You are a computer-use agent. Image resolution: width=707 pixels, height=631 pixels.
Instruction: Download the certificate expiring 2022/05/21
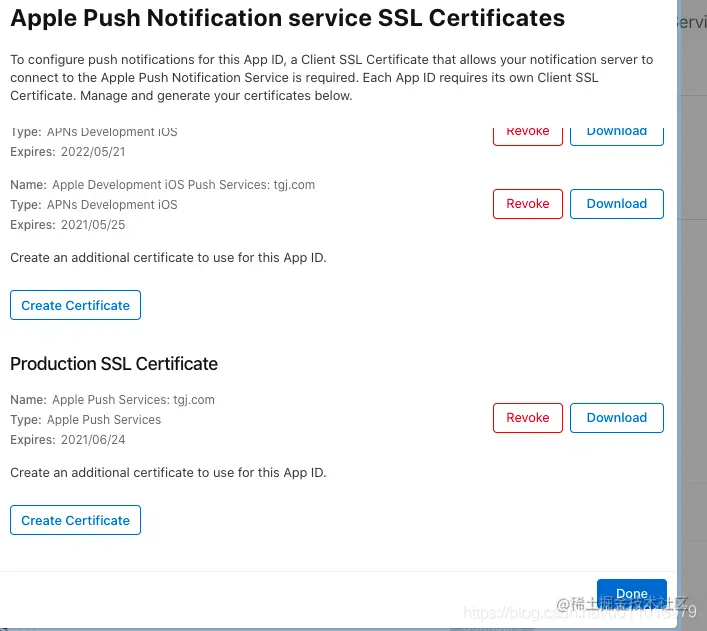[x=616, y=136]
